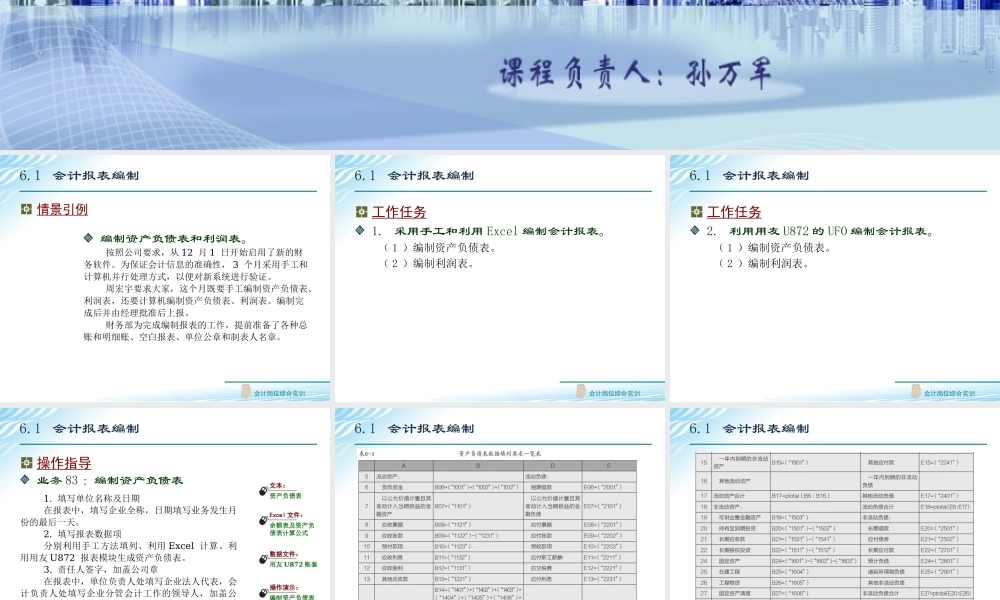
Task: Click the 数据文件: label
Action: point(283,555)
